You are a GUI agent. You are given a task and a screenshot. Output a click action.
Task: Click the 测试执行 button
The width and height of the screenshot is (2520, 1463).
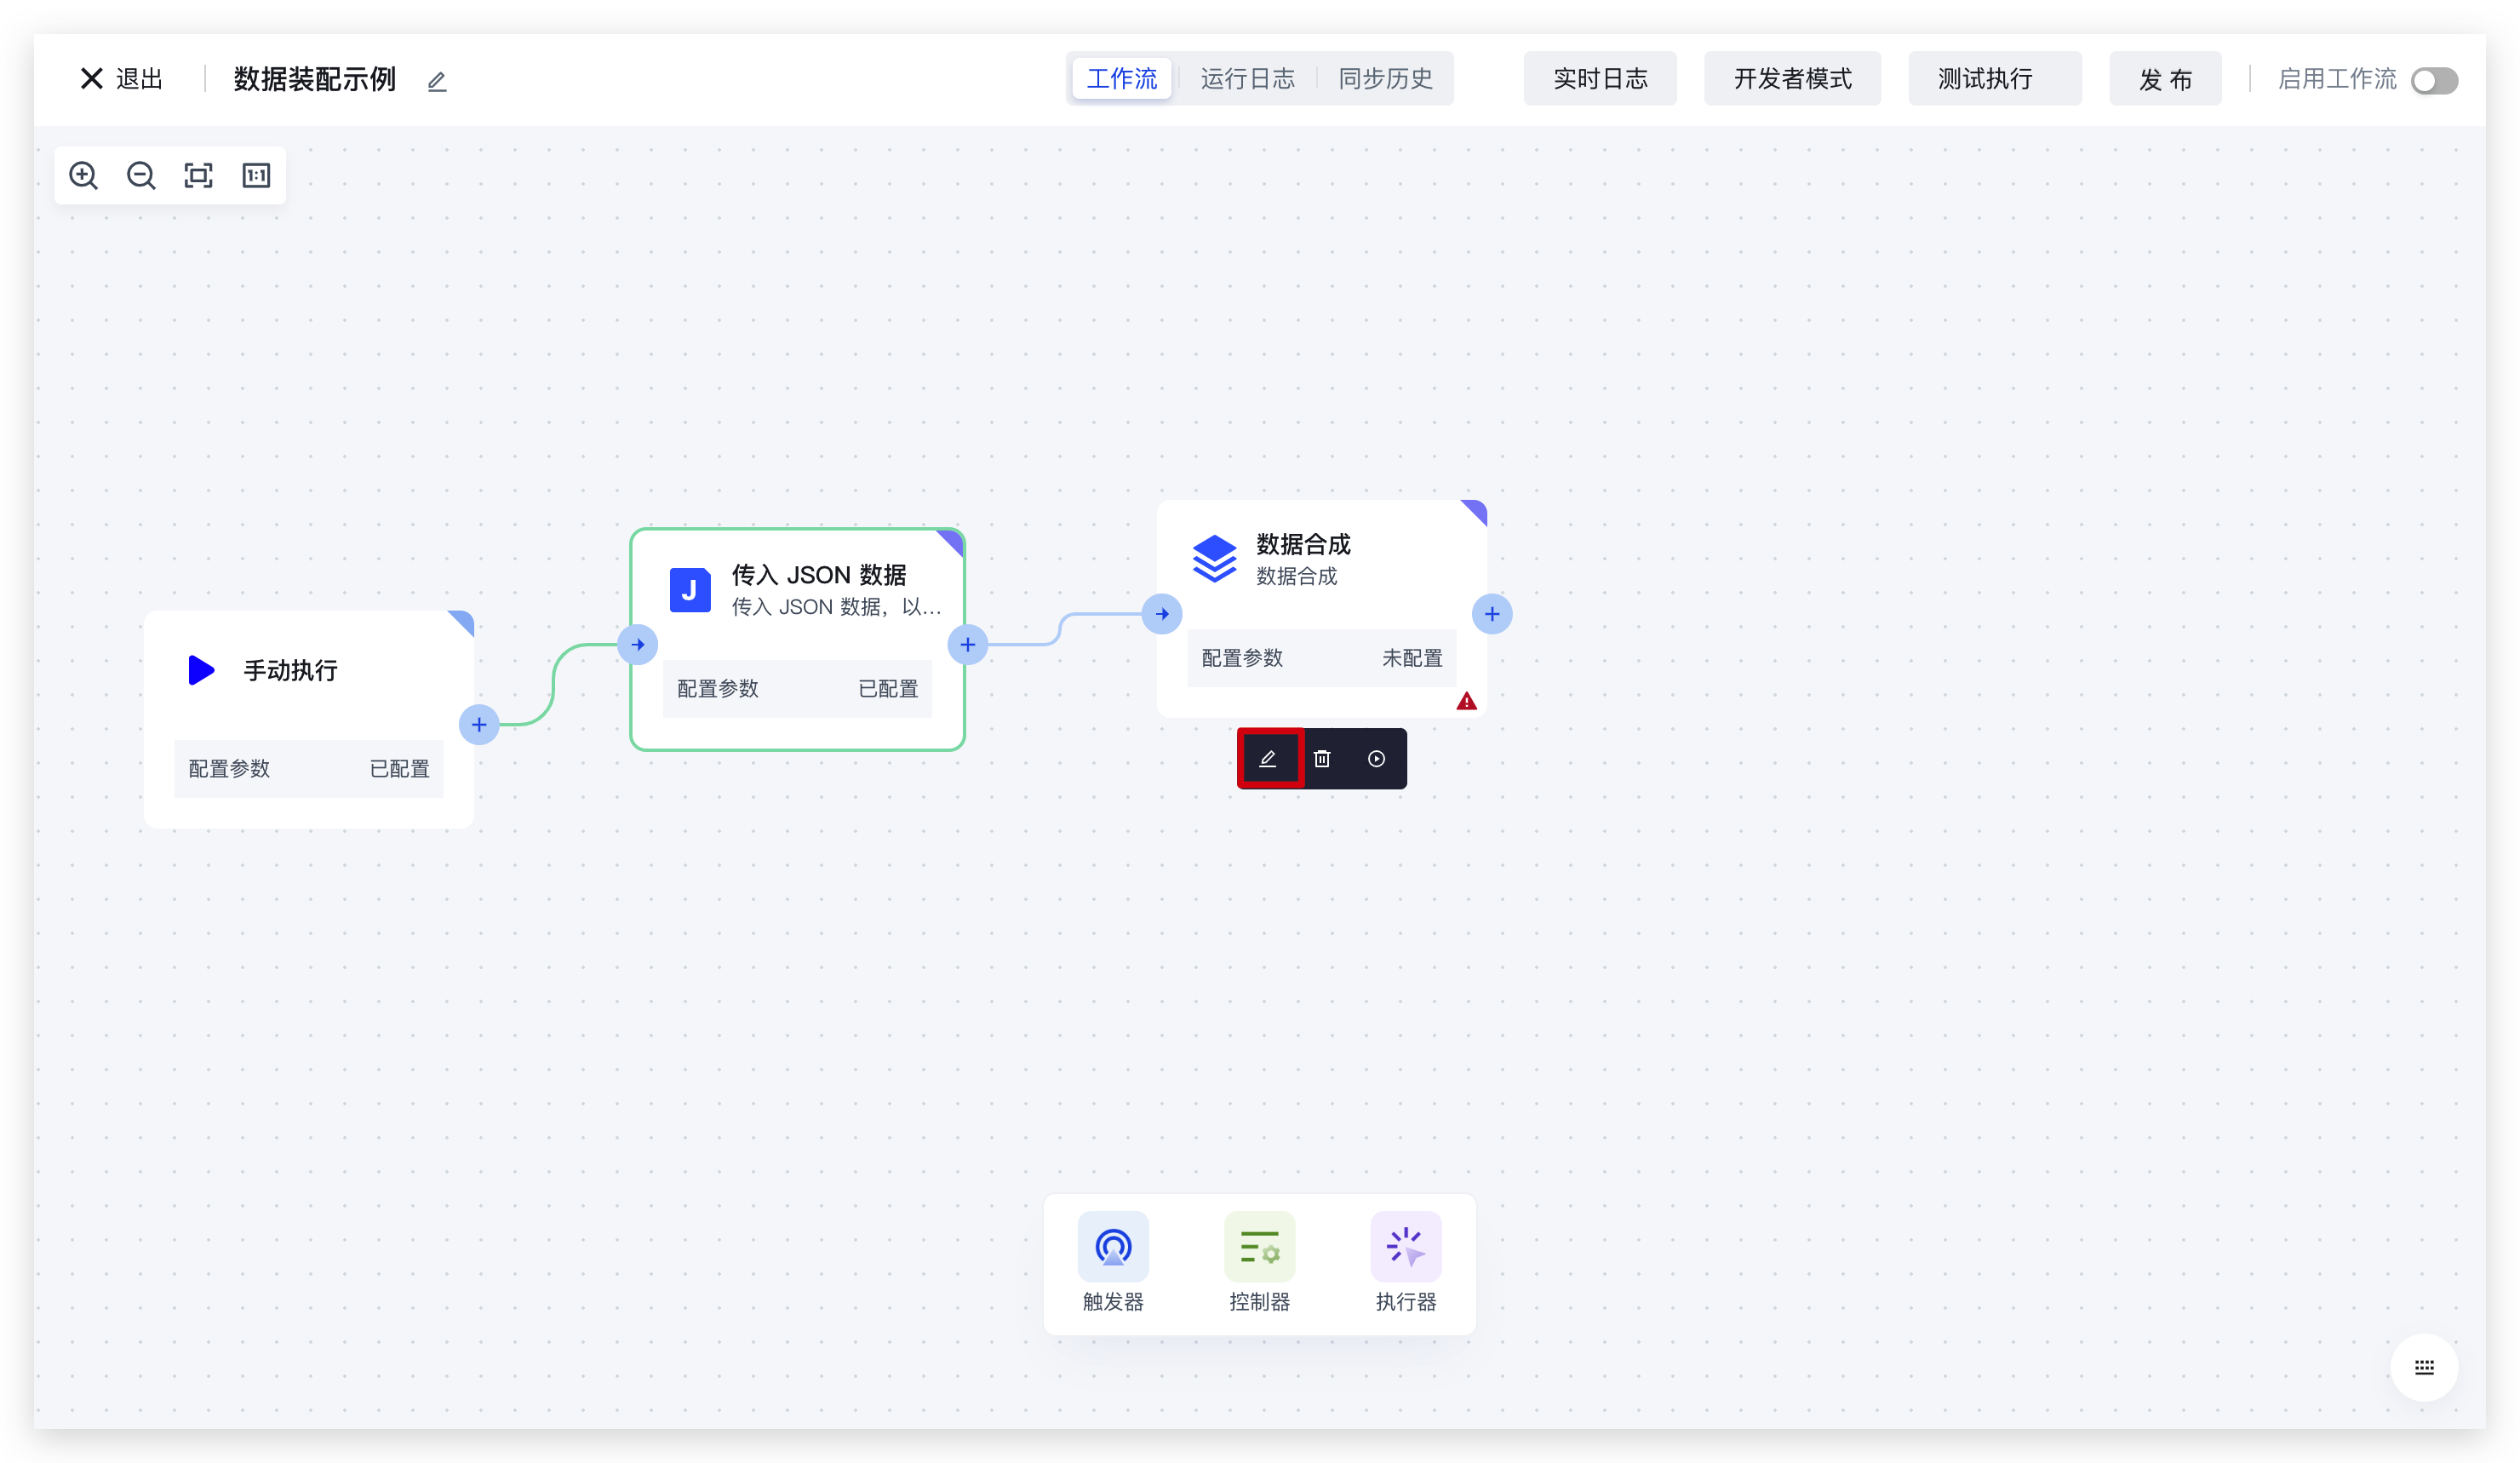tap(1994, 79)
